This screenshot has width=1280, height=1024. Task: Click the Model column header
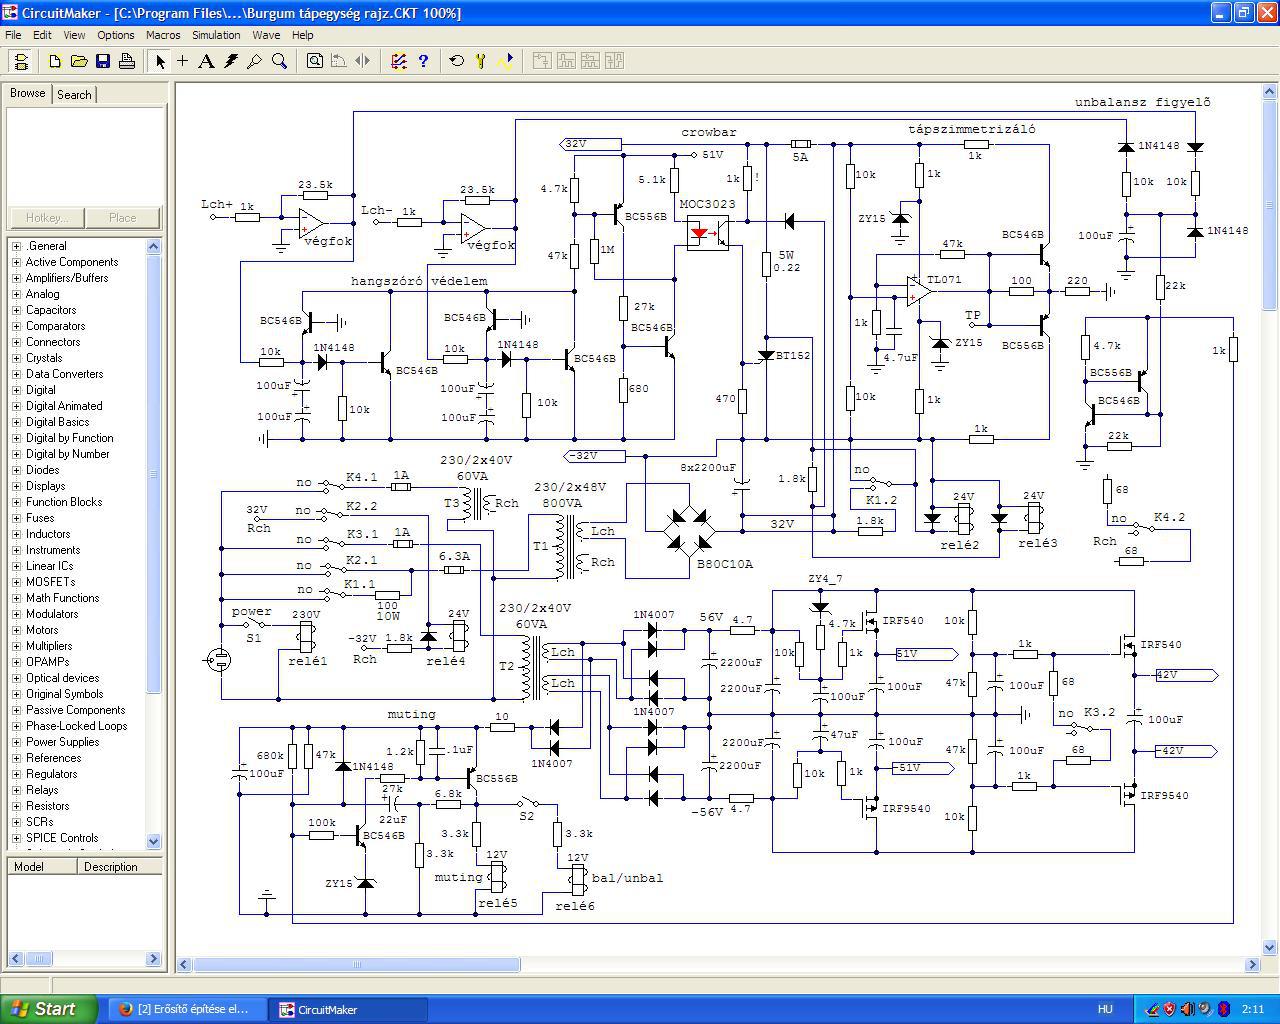coord(41,867)
